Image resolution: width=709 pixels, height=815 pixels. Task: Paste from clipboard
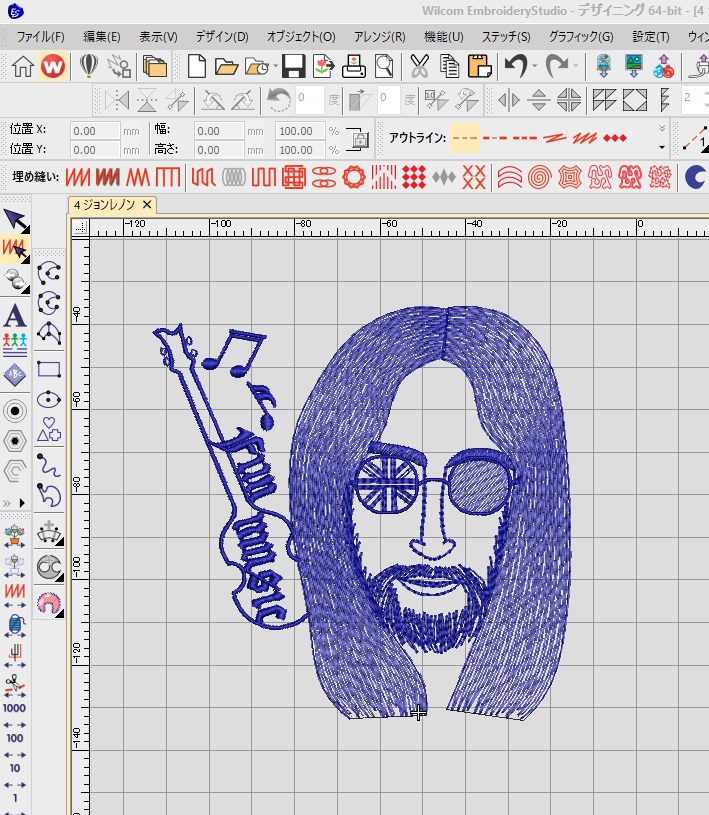click(x=479, y=67)
